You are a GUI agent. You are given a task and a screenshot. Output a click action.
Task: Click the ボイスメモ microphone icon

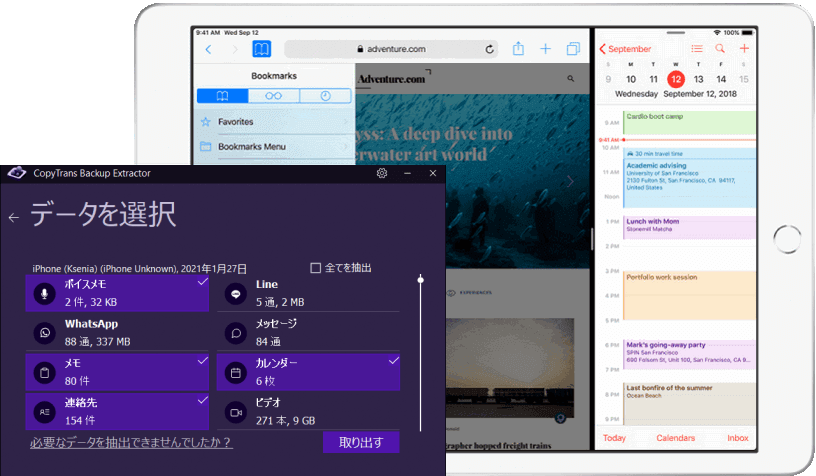pos(45,293)
